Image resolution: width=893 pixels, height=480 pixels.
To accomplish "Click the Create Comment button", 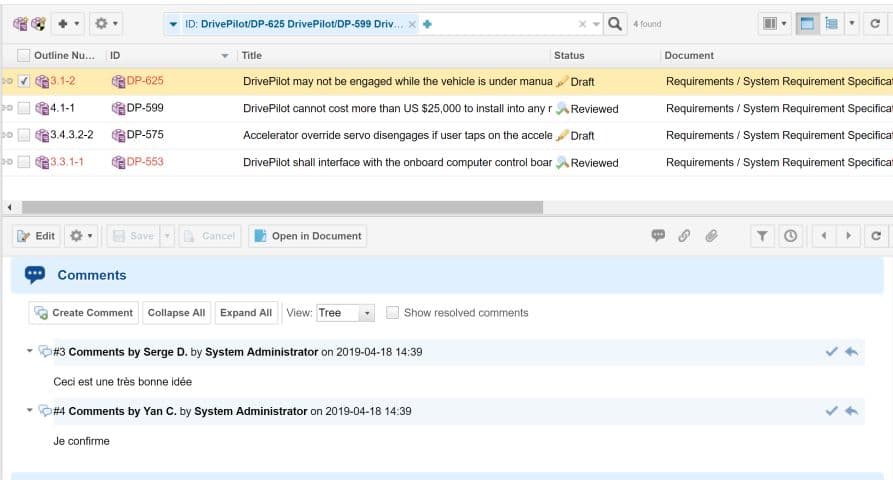I will pyautogui.click(x=83, y=313).
